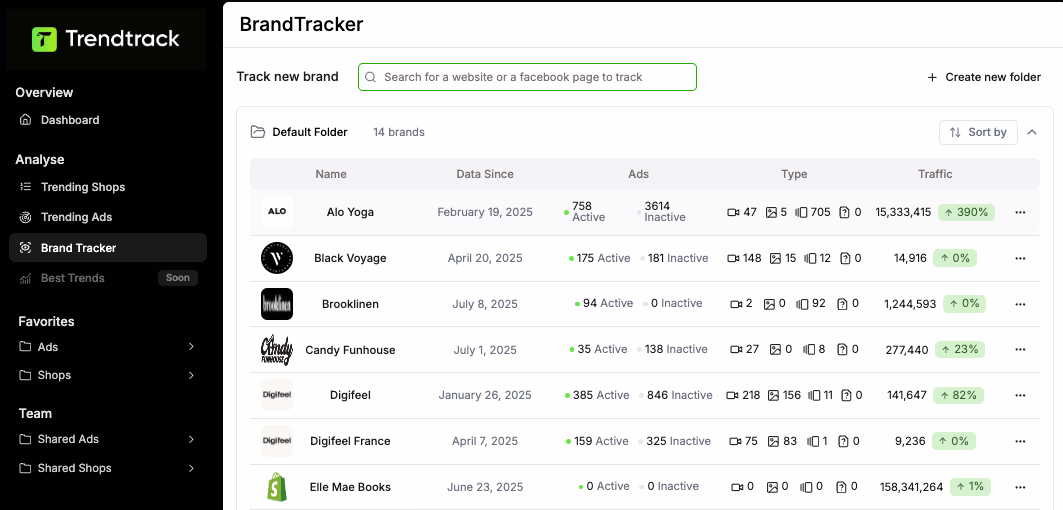Click Digifeel 82% traffic badge
Screen dimensions: 1063x510
[x=959, y=395]
